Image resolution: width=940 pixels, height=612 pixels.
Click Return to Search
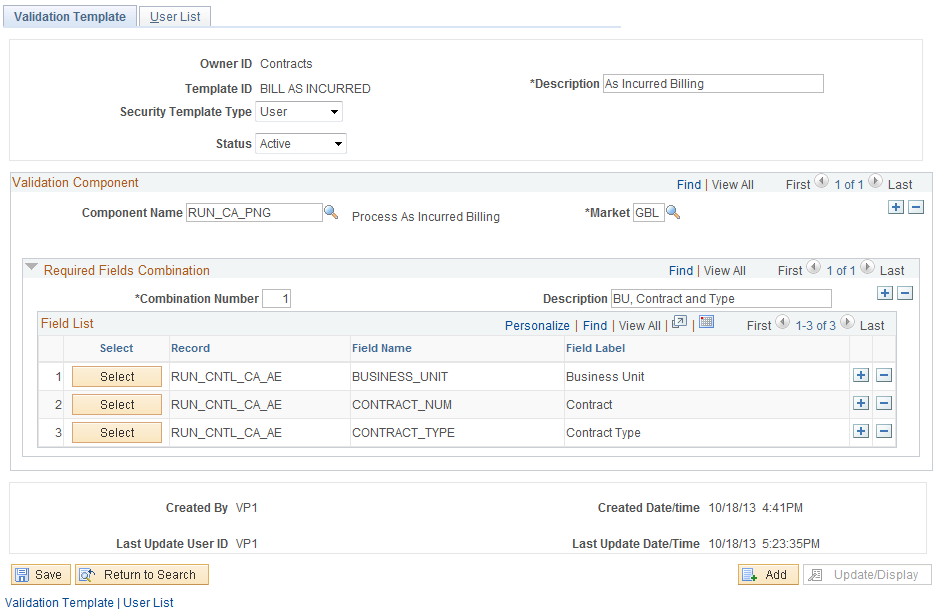(141, 574)
